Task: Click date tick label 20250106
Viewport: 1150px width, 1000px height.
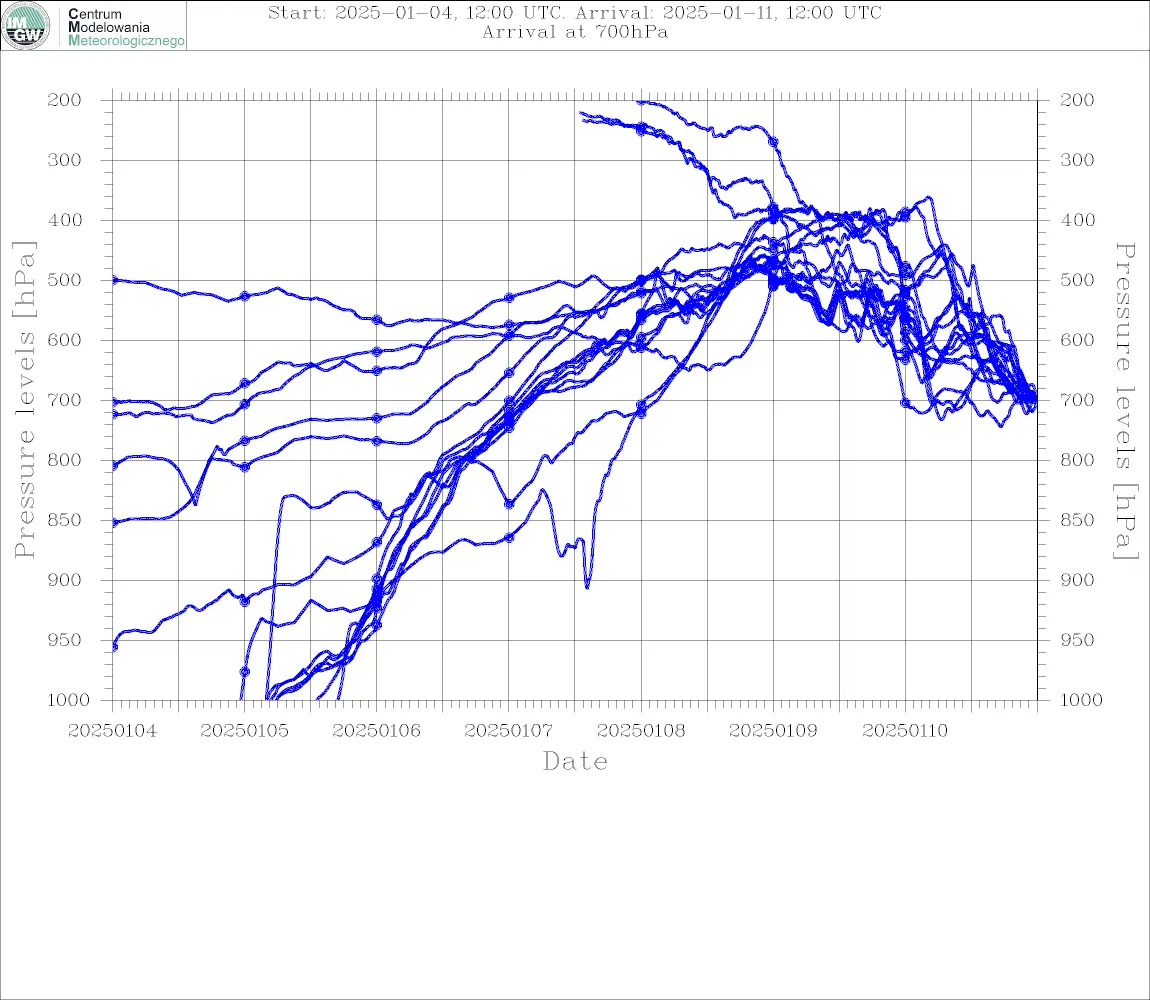Action: pyautogui.click(x=376, y=731)
